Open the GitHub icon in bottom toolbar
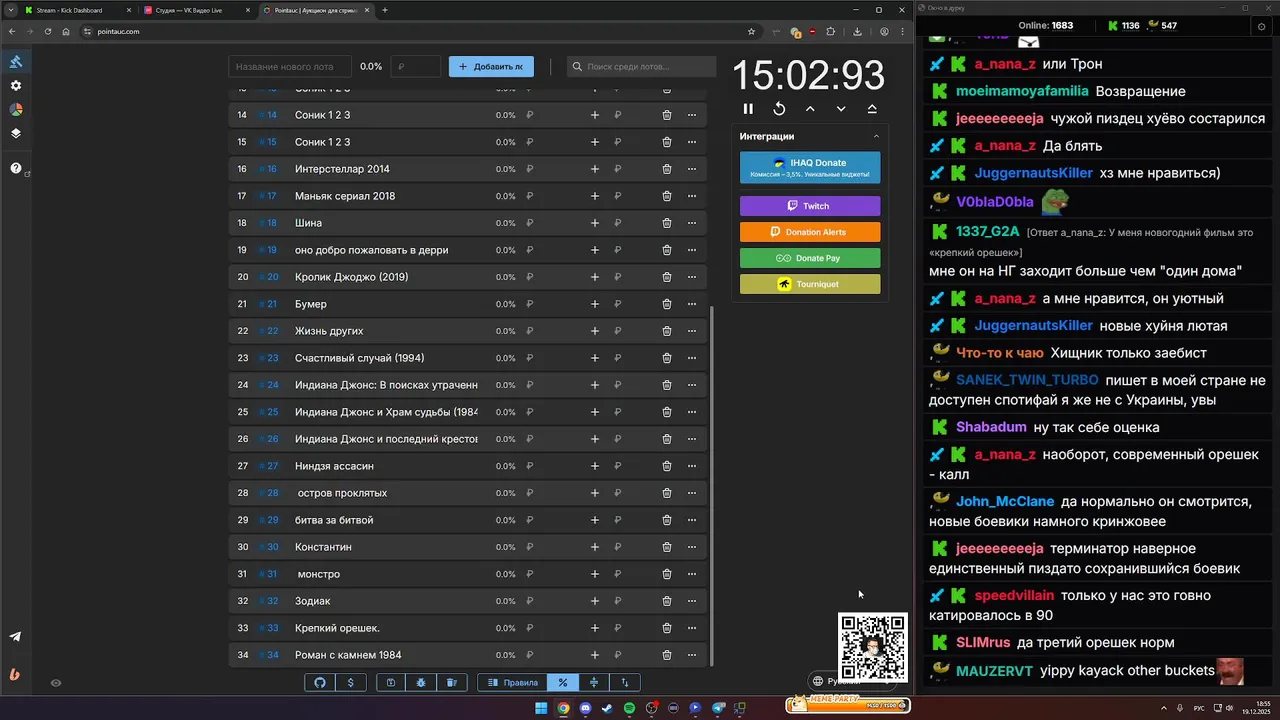 tap(320, 682)
